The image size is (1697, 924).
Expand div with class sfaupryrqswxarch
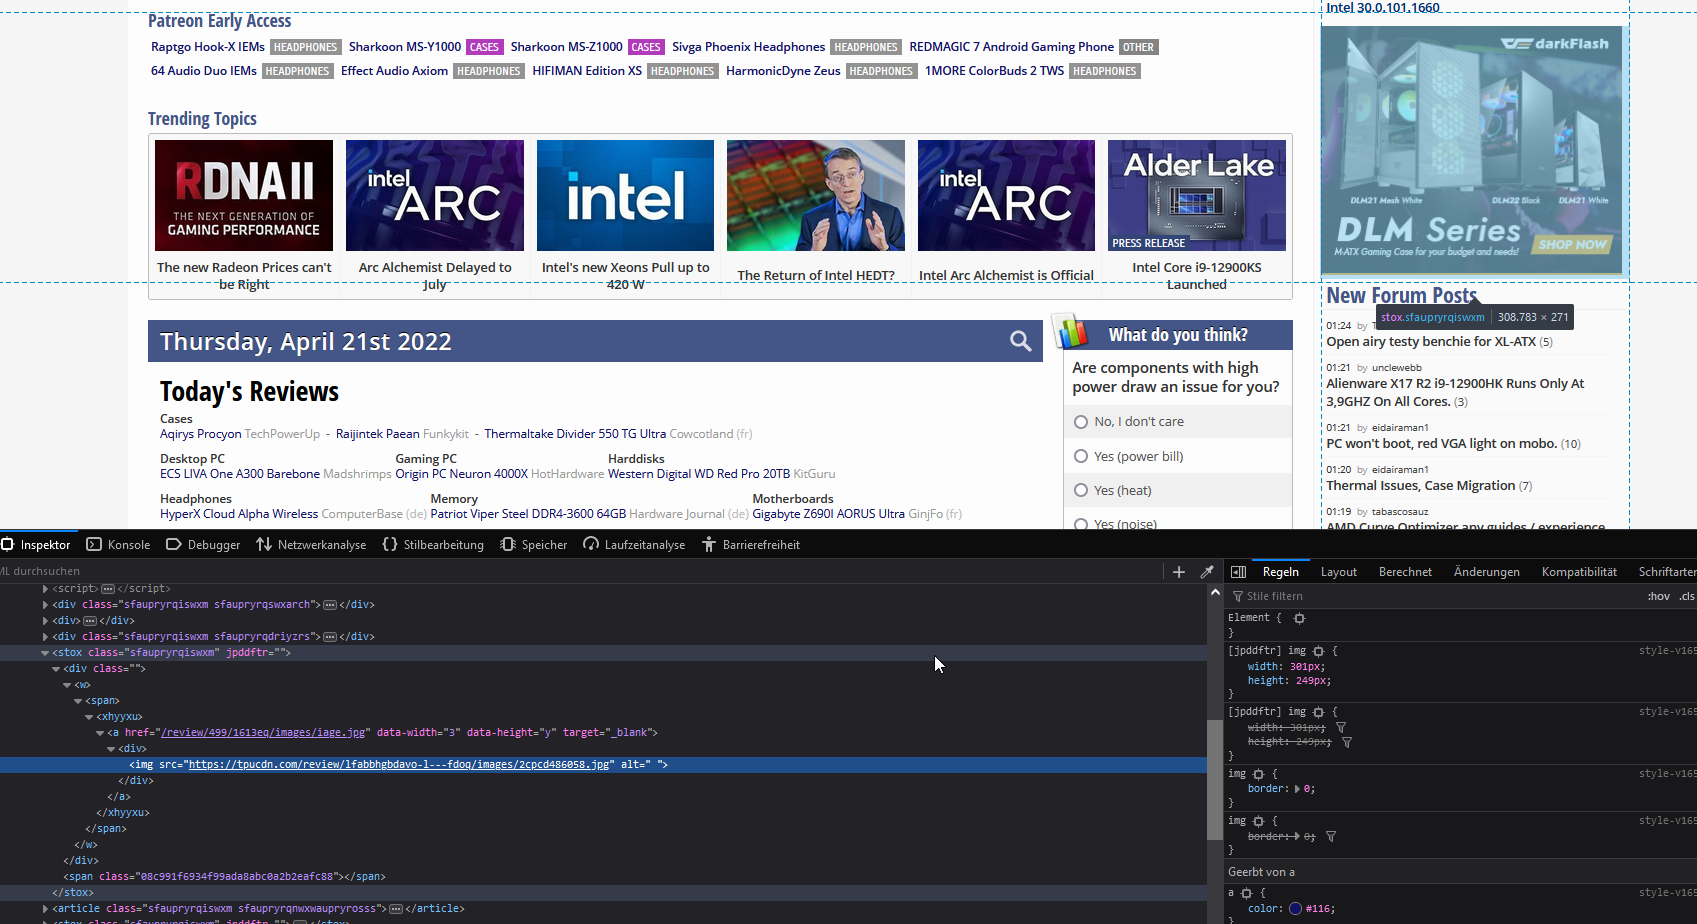45,605
